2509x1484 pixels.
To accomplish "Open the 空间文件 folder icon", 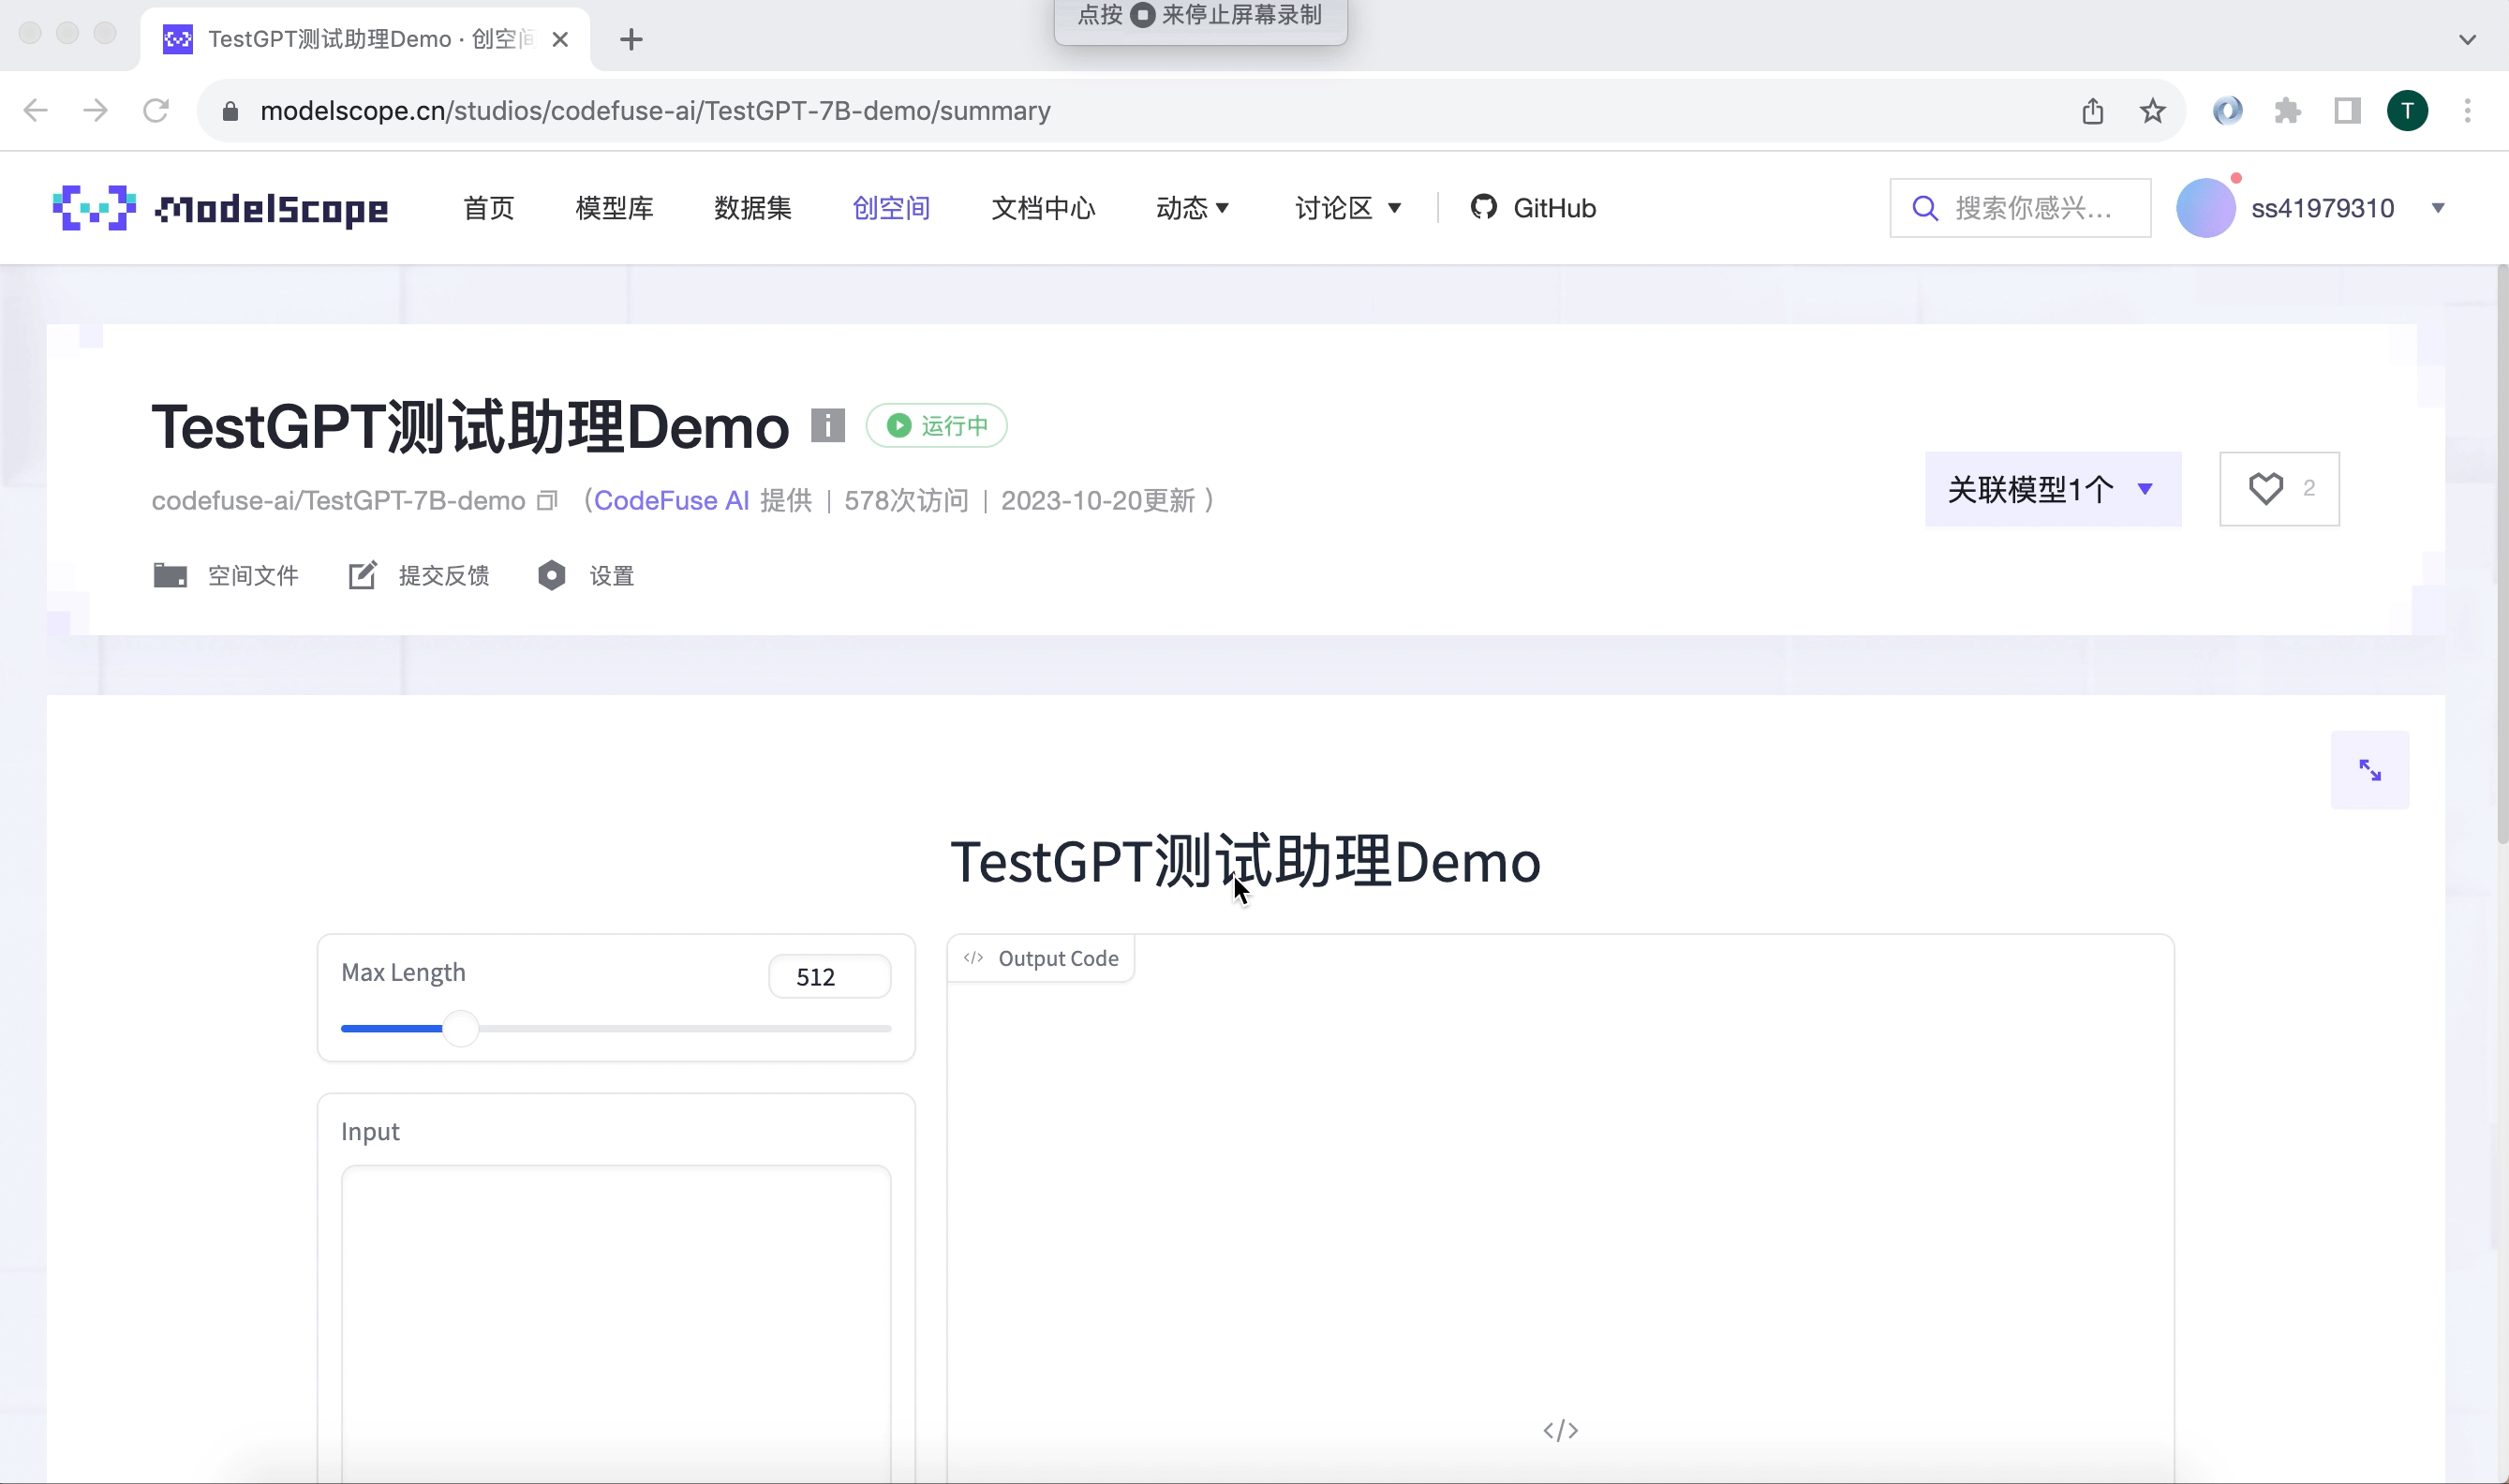I will coord(169,575).
